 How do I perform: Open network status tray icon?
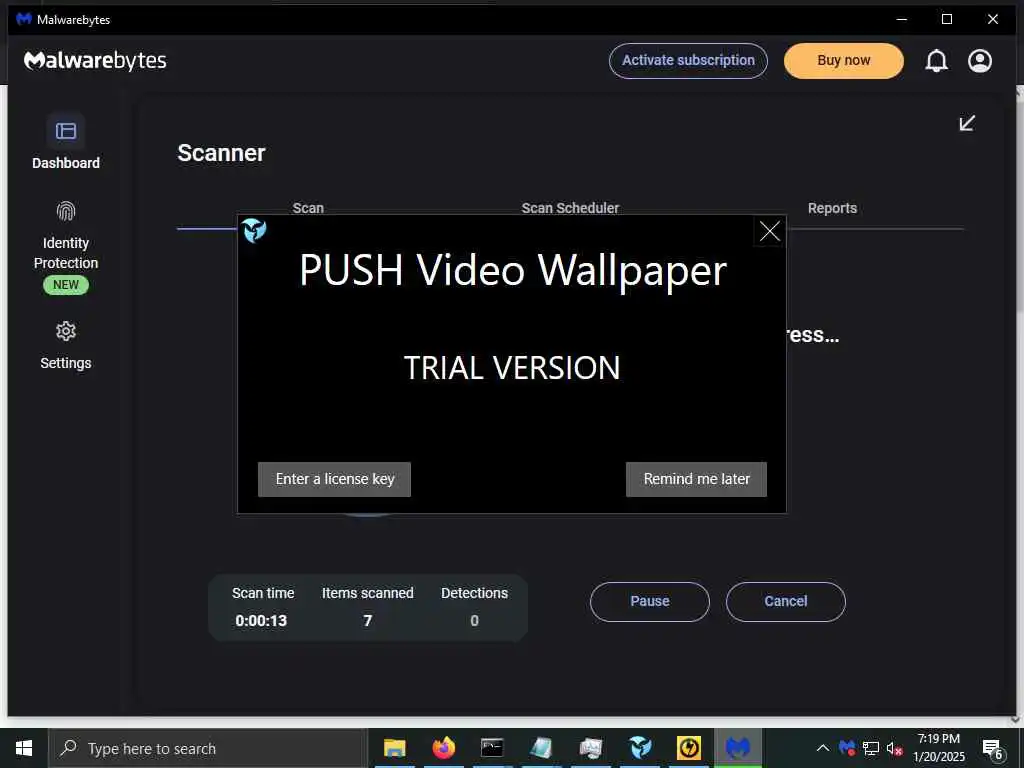(x=871, y=748)
